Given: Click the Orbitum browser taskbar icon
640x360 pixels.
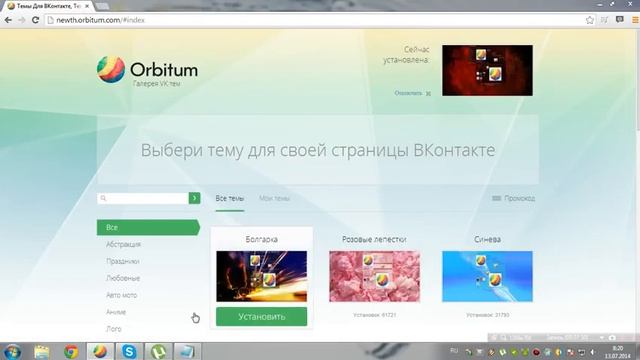Looking at the screenshot, I should 100,351.
